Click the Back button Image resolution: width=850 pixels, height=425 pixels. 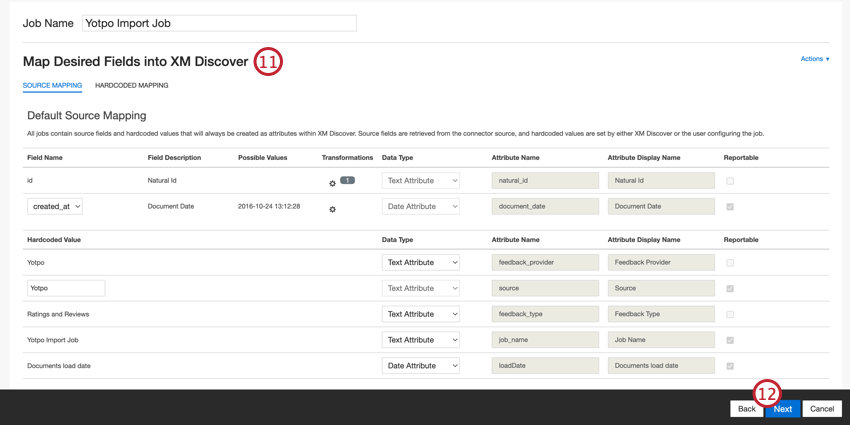point(746,409)
